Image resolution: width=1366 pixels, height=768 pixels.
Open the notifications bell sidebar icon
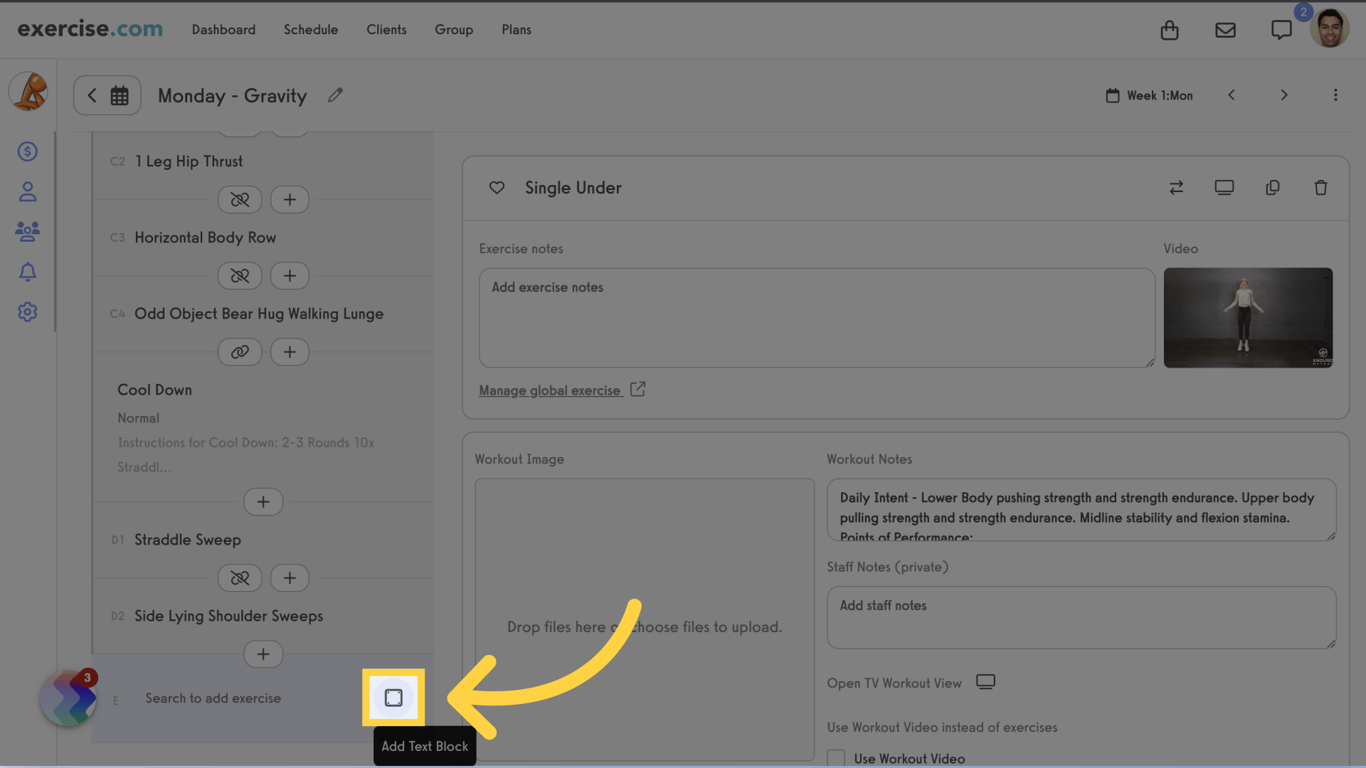click(28, 271)
